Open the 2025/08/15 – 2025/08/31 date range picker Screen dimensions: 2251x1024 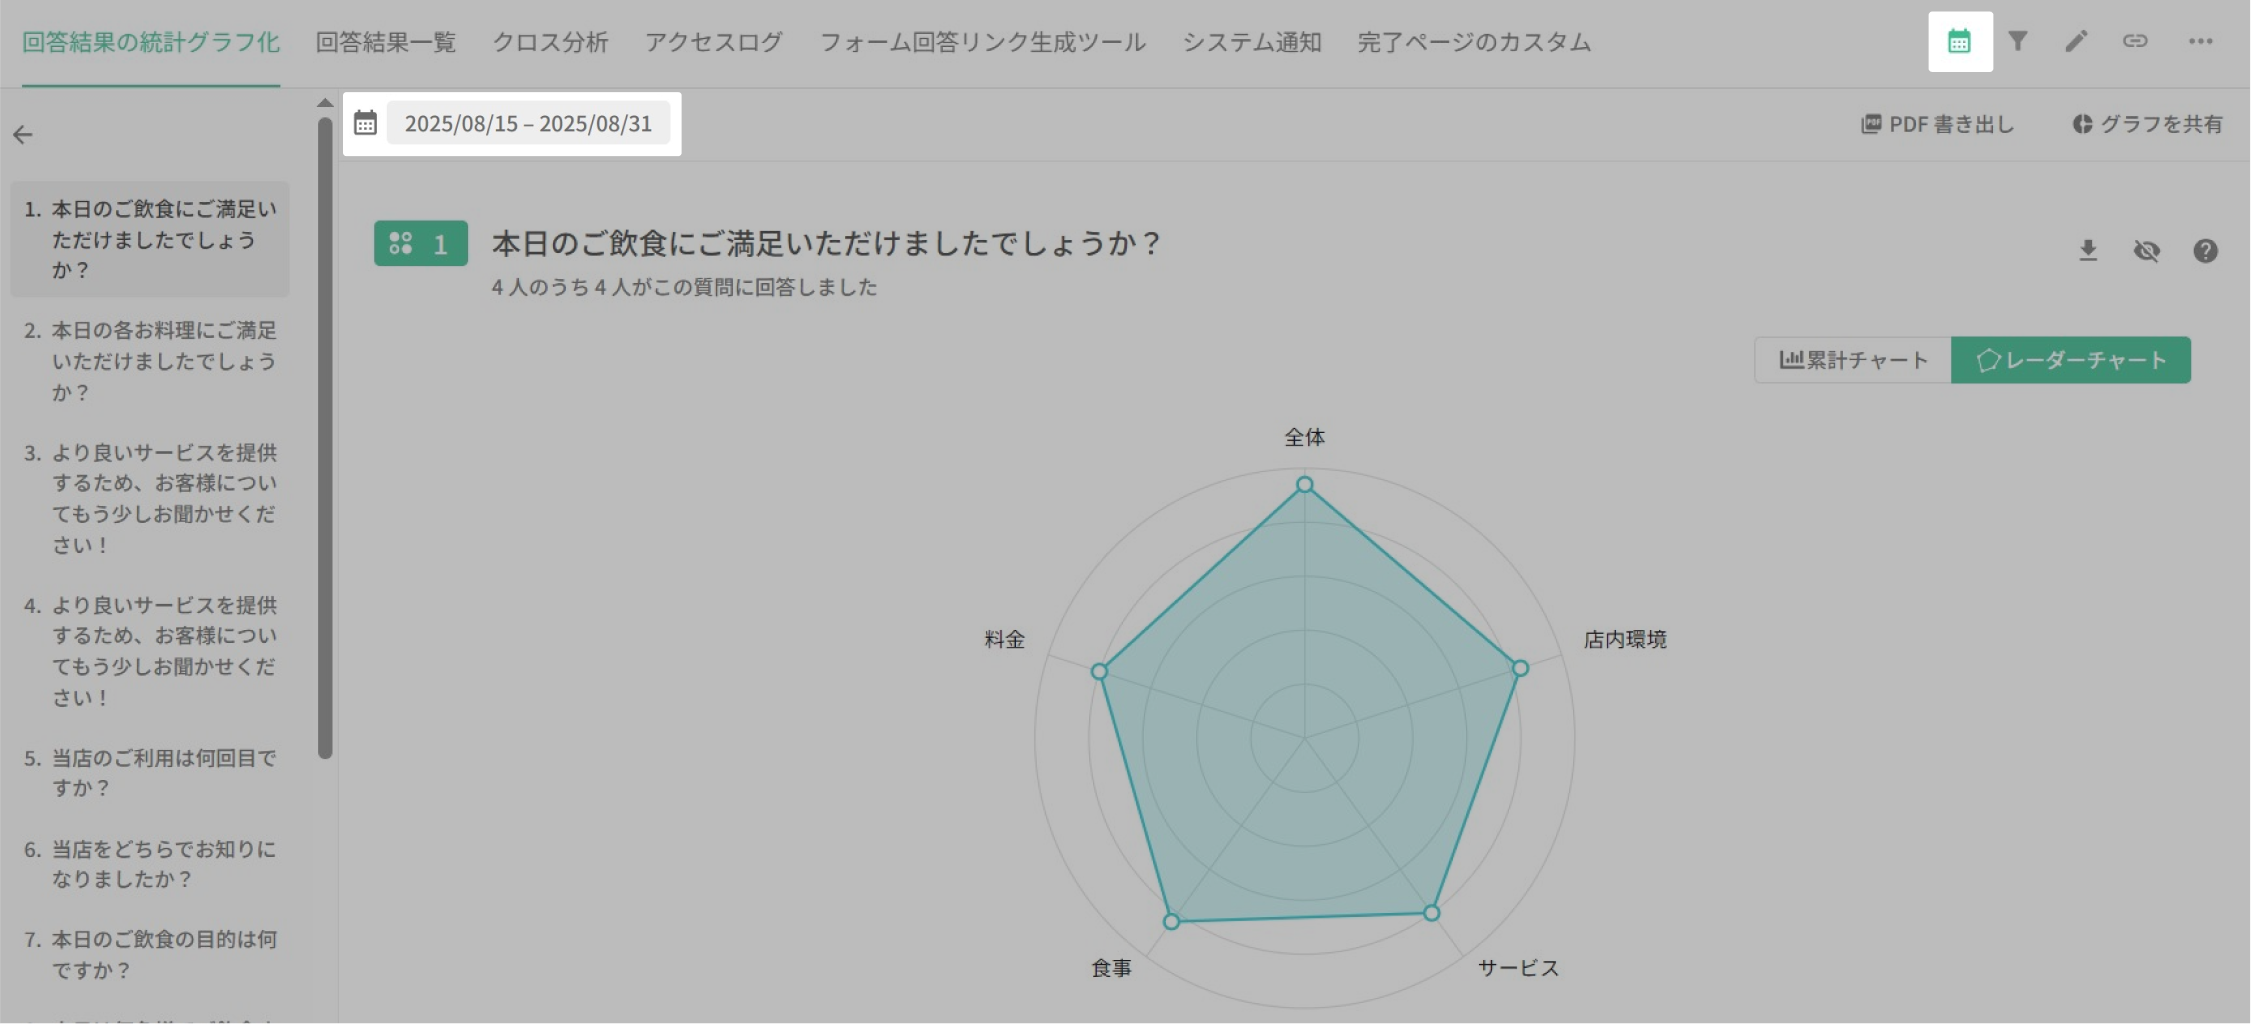tap(528, 123)
